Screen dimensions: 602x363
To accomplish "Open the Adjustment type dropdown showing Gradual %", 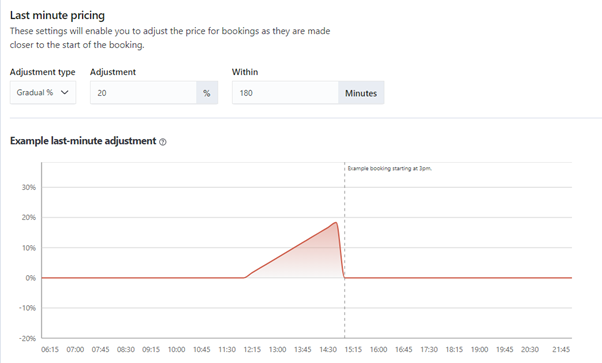I will tap(43, 93).
